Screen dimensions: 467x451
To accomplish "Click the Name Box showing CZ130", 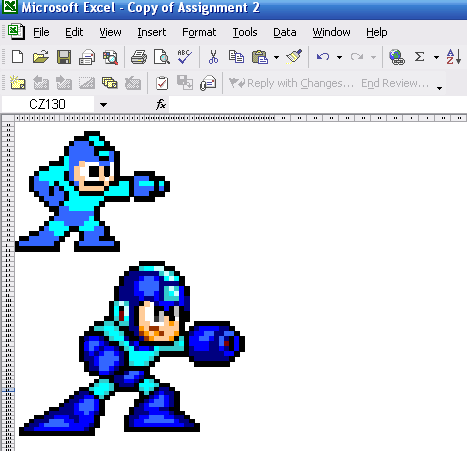I will point(47,105).
